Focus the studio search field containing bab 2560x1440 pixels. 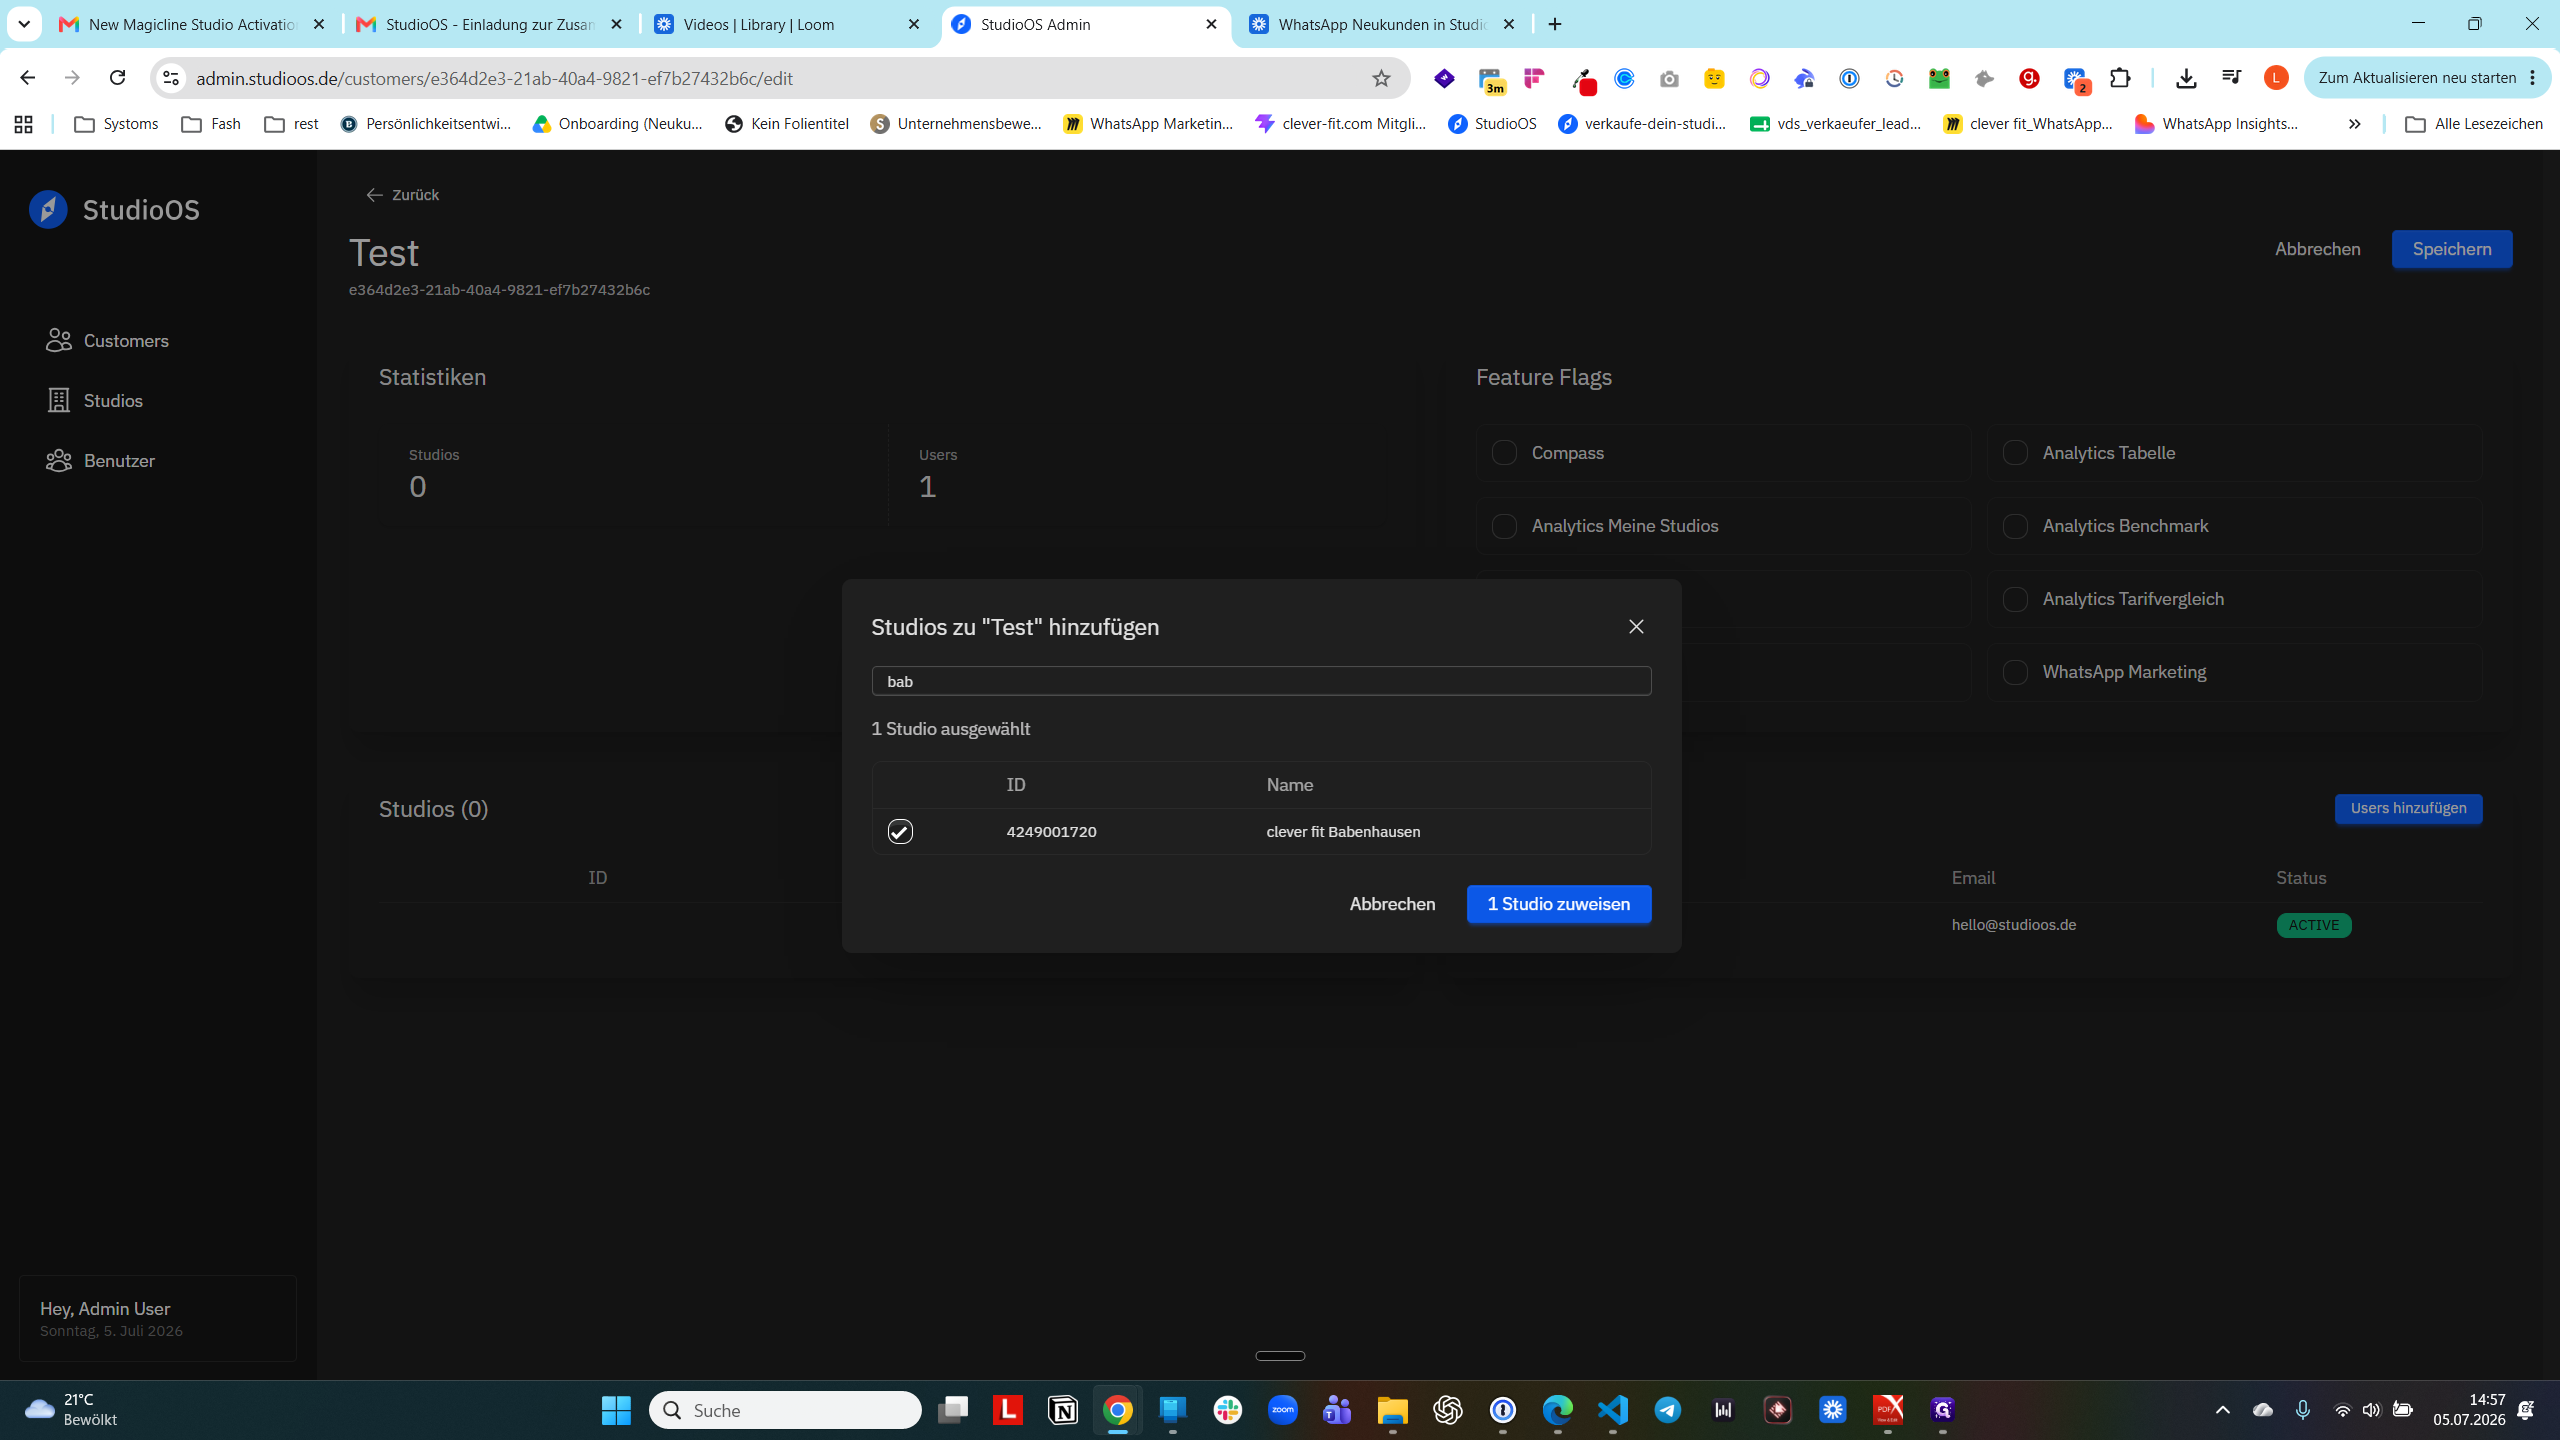coord(1261,681)
